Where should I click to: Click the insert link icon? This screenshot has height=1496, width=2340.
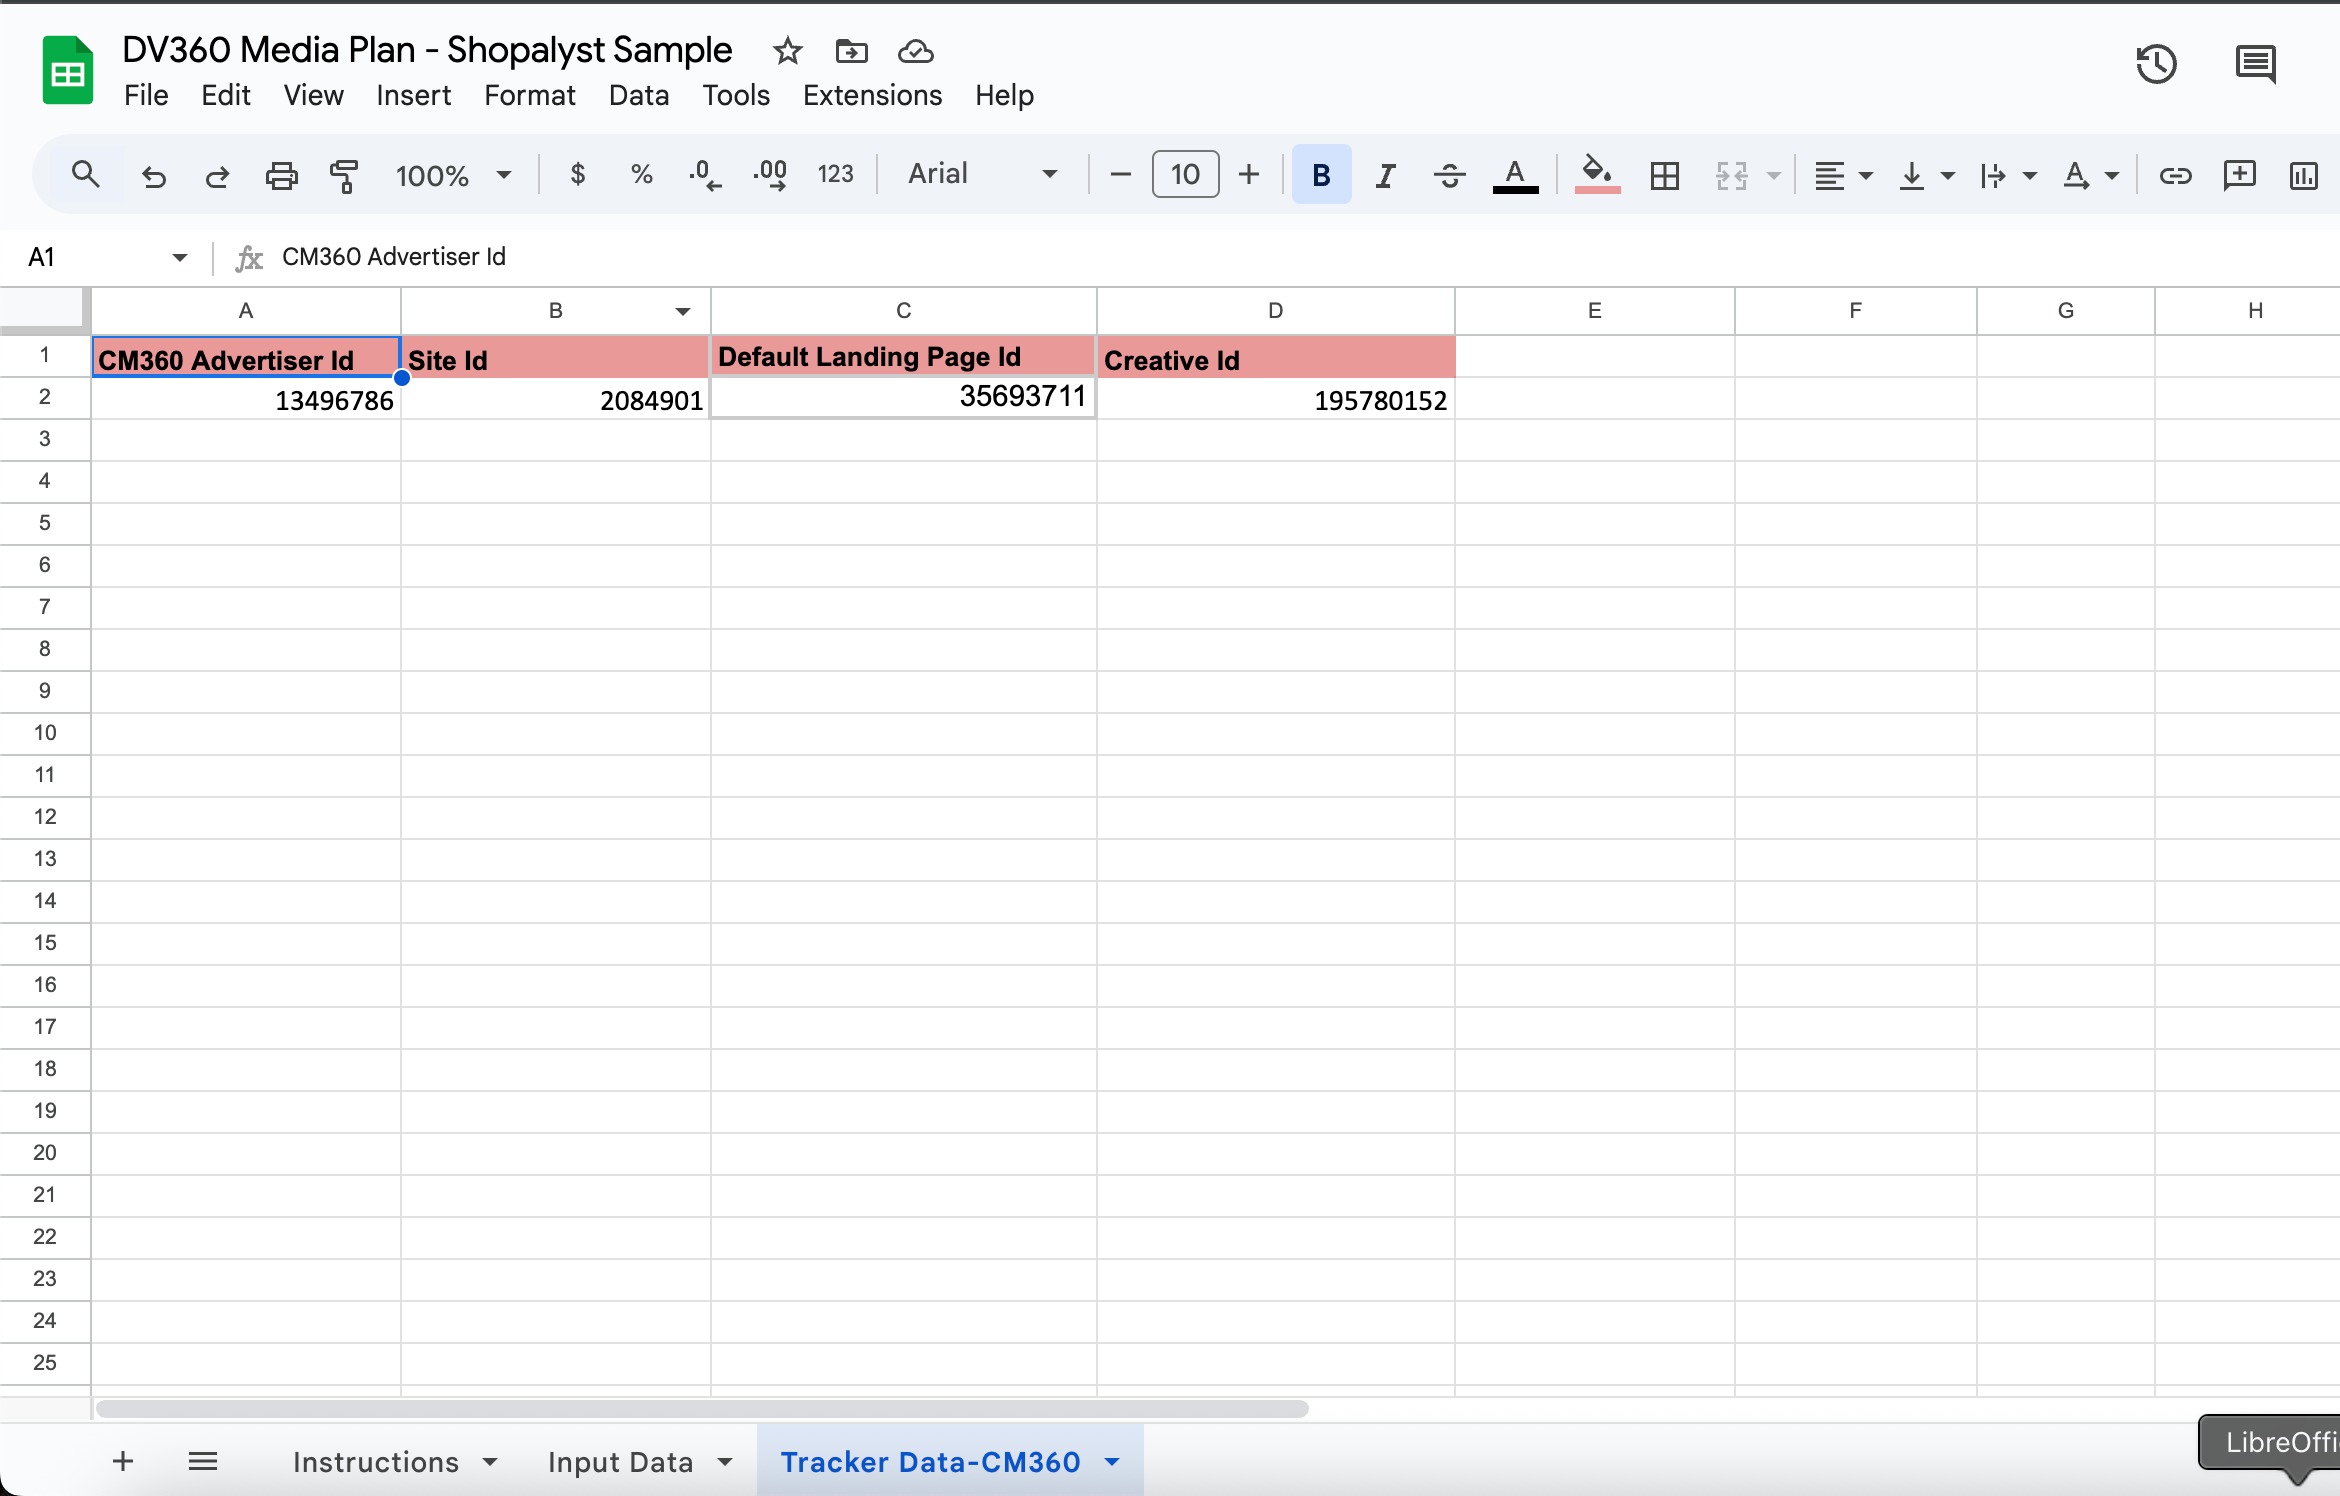click(2175, 176)
